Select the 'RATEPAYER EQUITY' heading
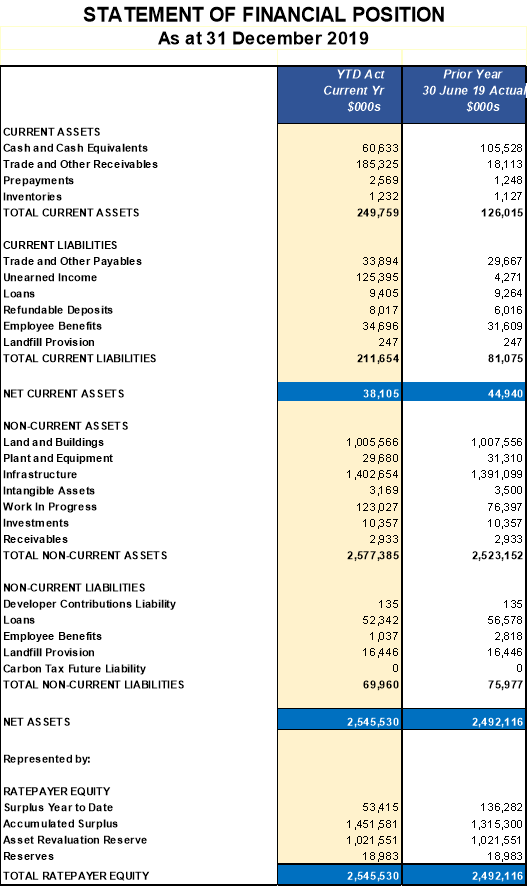 tap(57, 792)
